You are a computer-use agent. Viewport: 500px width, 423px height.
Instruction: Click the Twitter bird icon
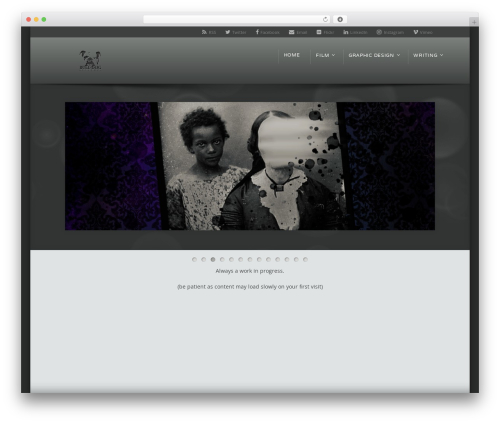228,32
